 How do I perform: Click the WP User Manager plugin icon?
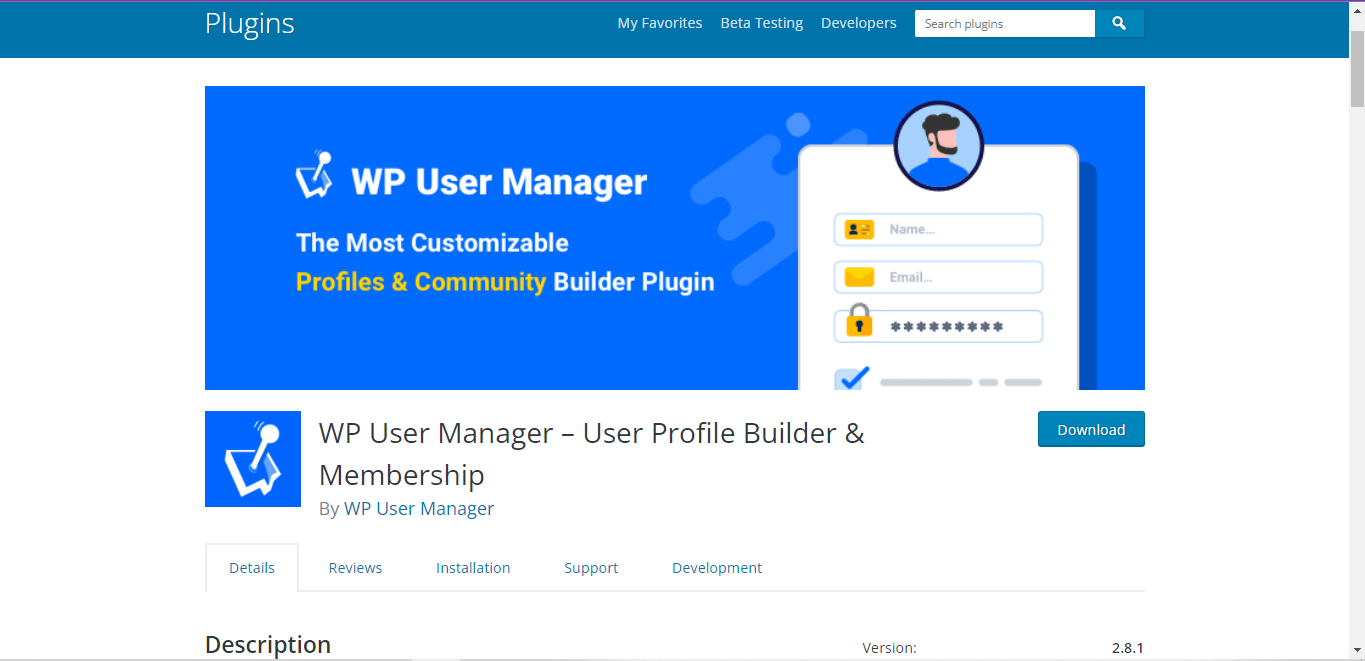tap(253, 459)
